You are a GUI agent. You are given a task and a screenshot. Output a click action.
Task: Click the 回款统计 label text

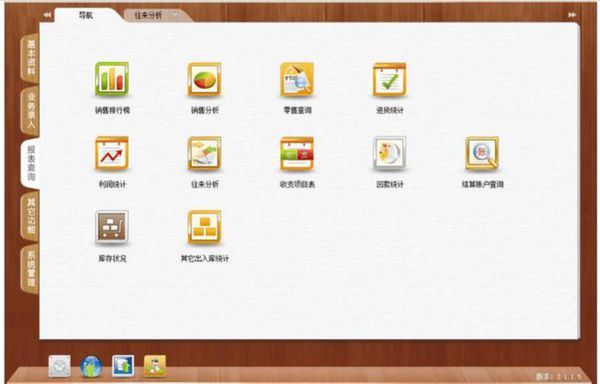pos(390,184)
